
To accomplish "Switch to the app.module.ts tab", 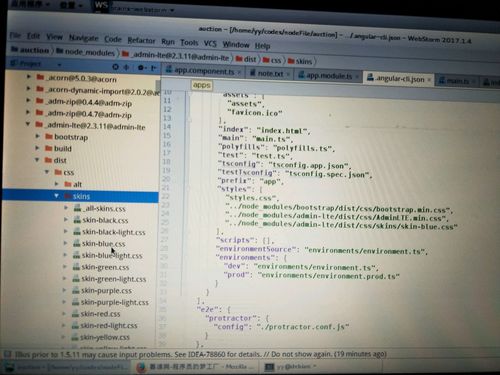I will pyautogui.click(x=328, y=76).
